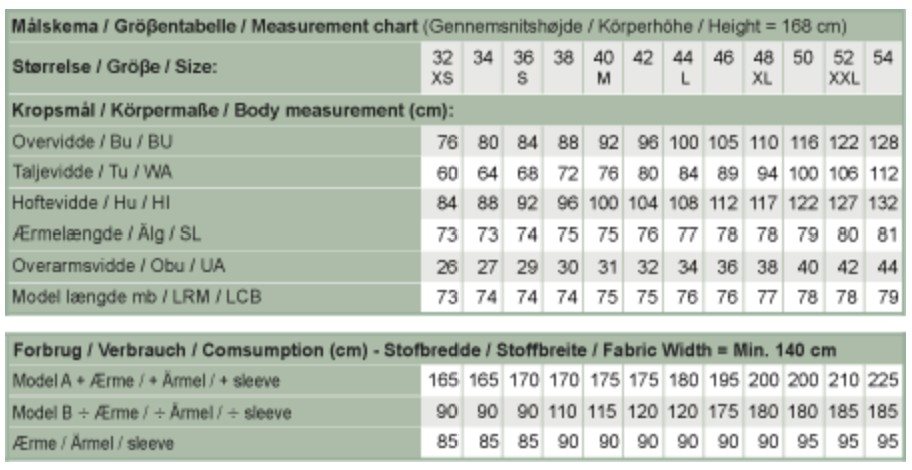Viewport: 912px width, 470px height.
Task: Select the Ærmelængde / Älg / SL row label
Action: [x=106, y=234]
